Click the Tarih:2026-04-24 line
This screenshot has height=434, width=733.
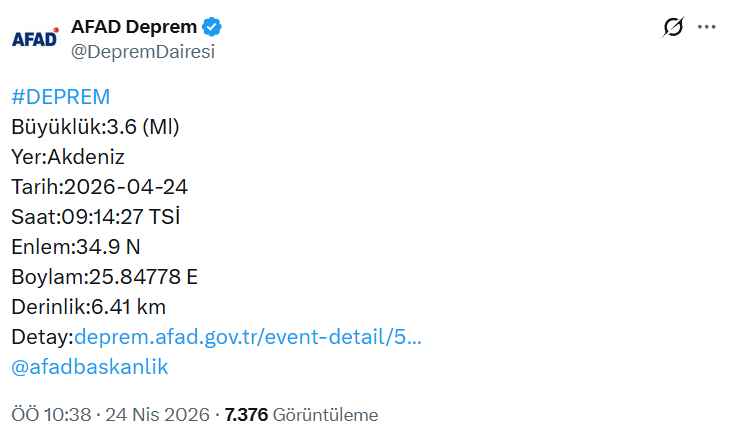99,187
